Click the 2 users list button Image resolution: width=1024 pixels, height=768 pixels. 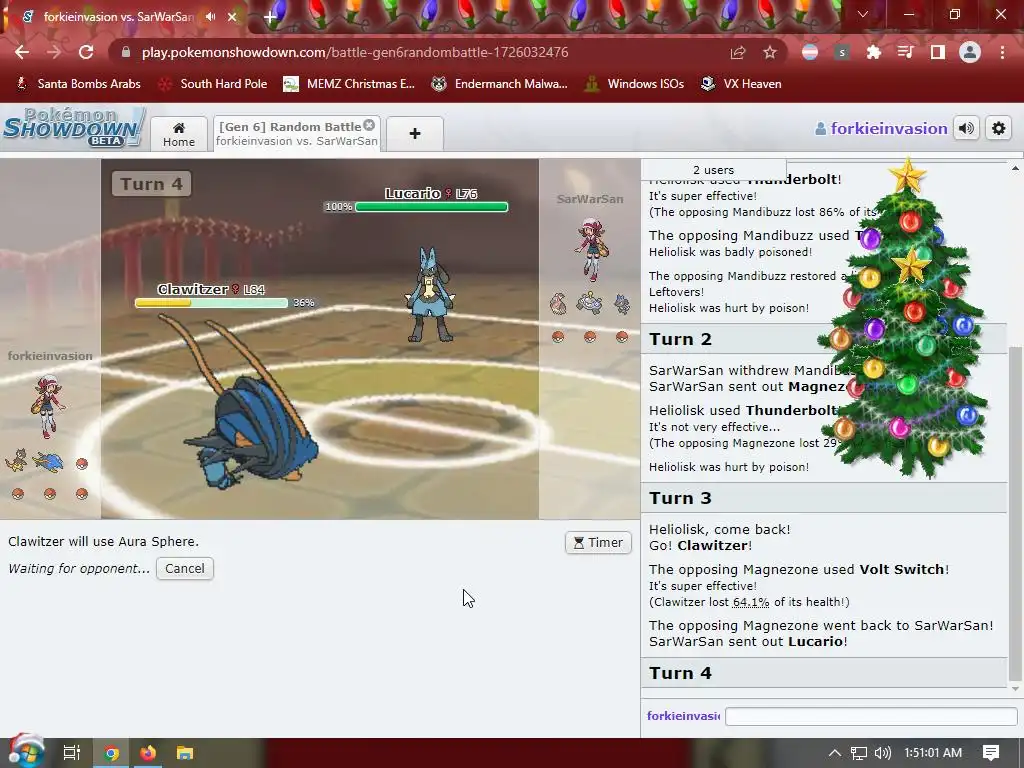tap(714, 170)
